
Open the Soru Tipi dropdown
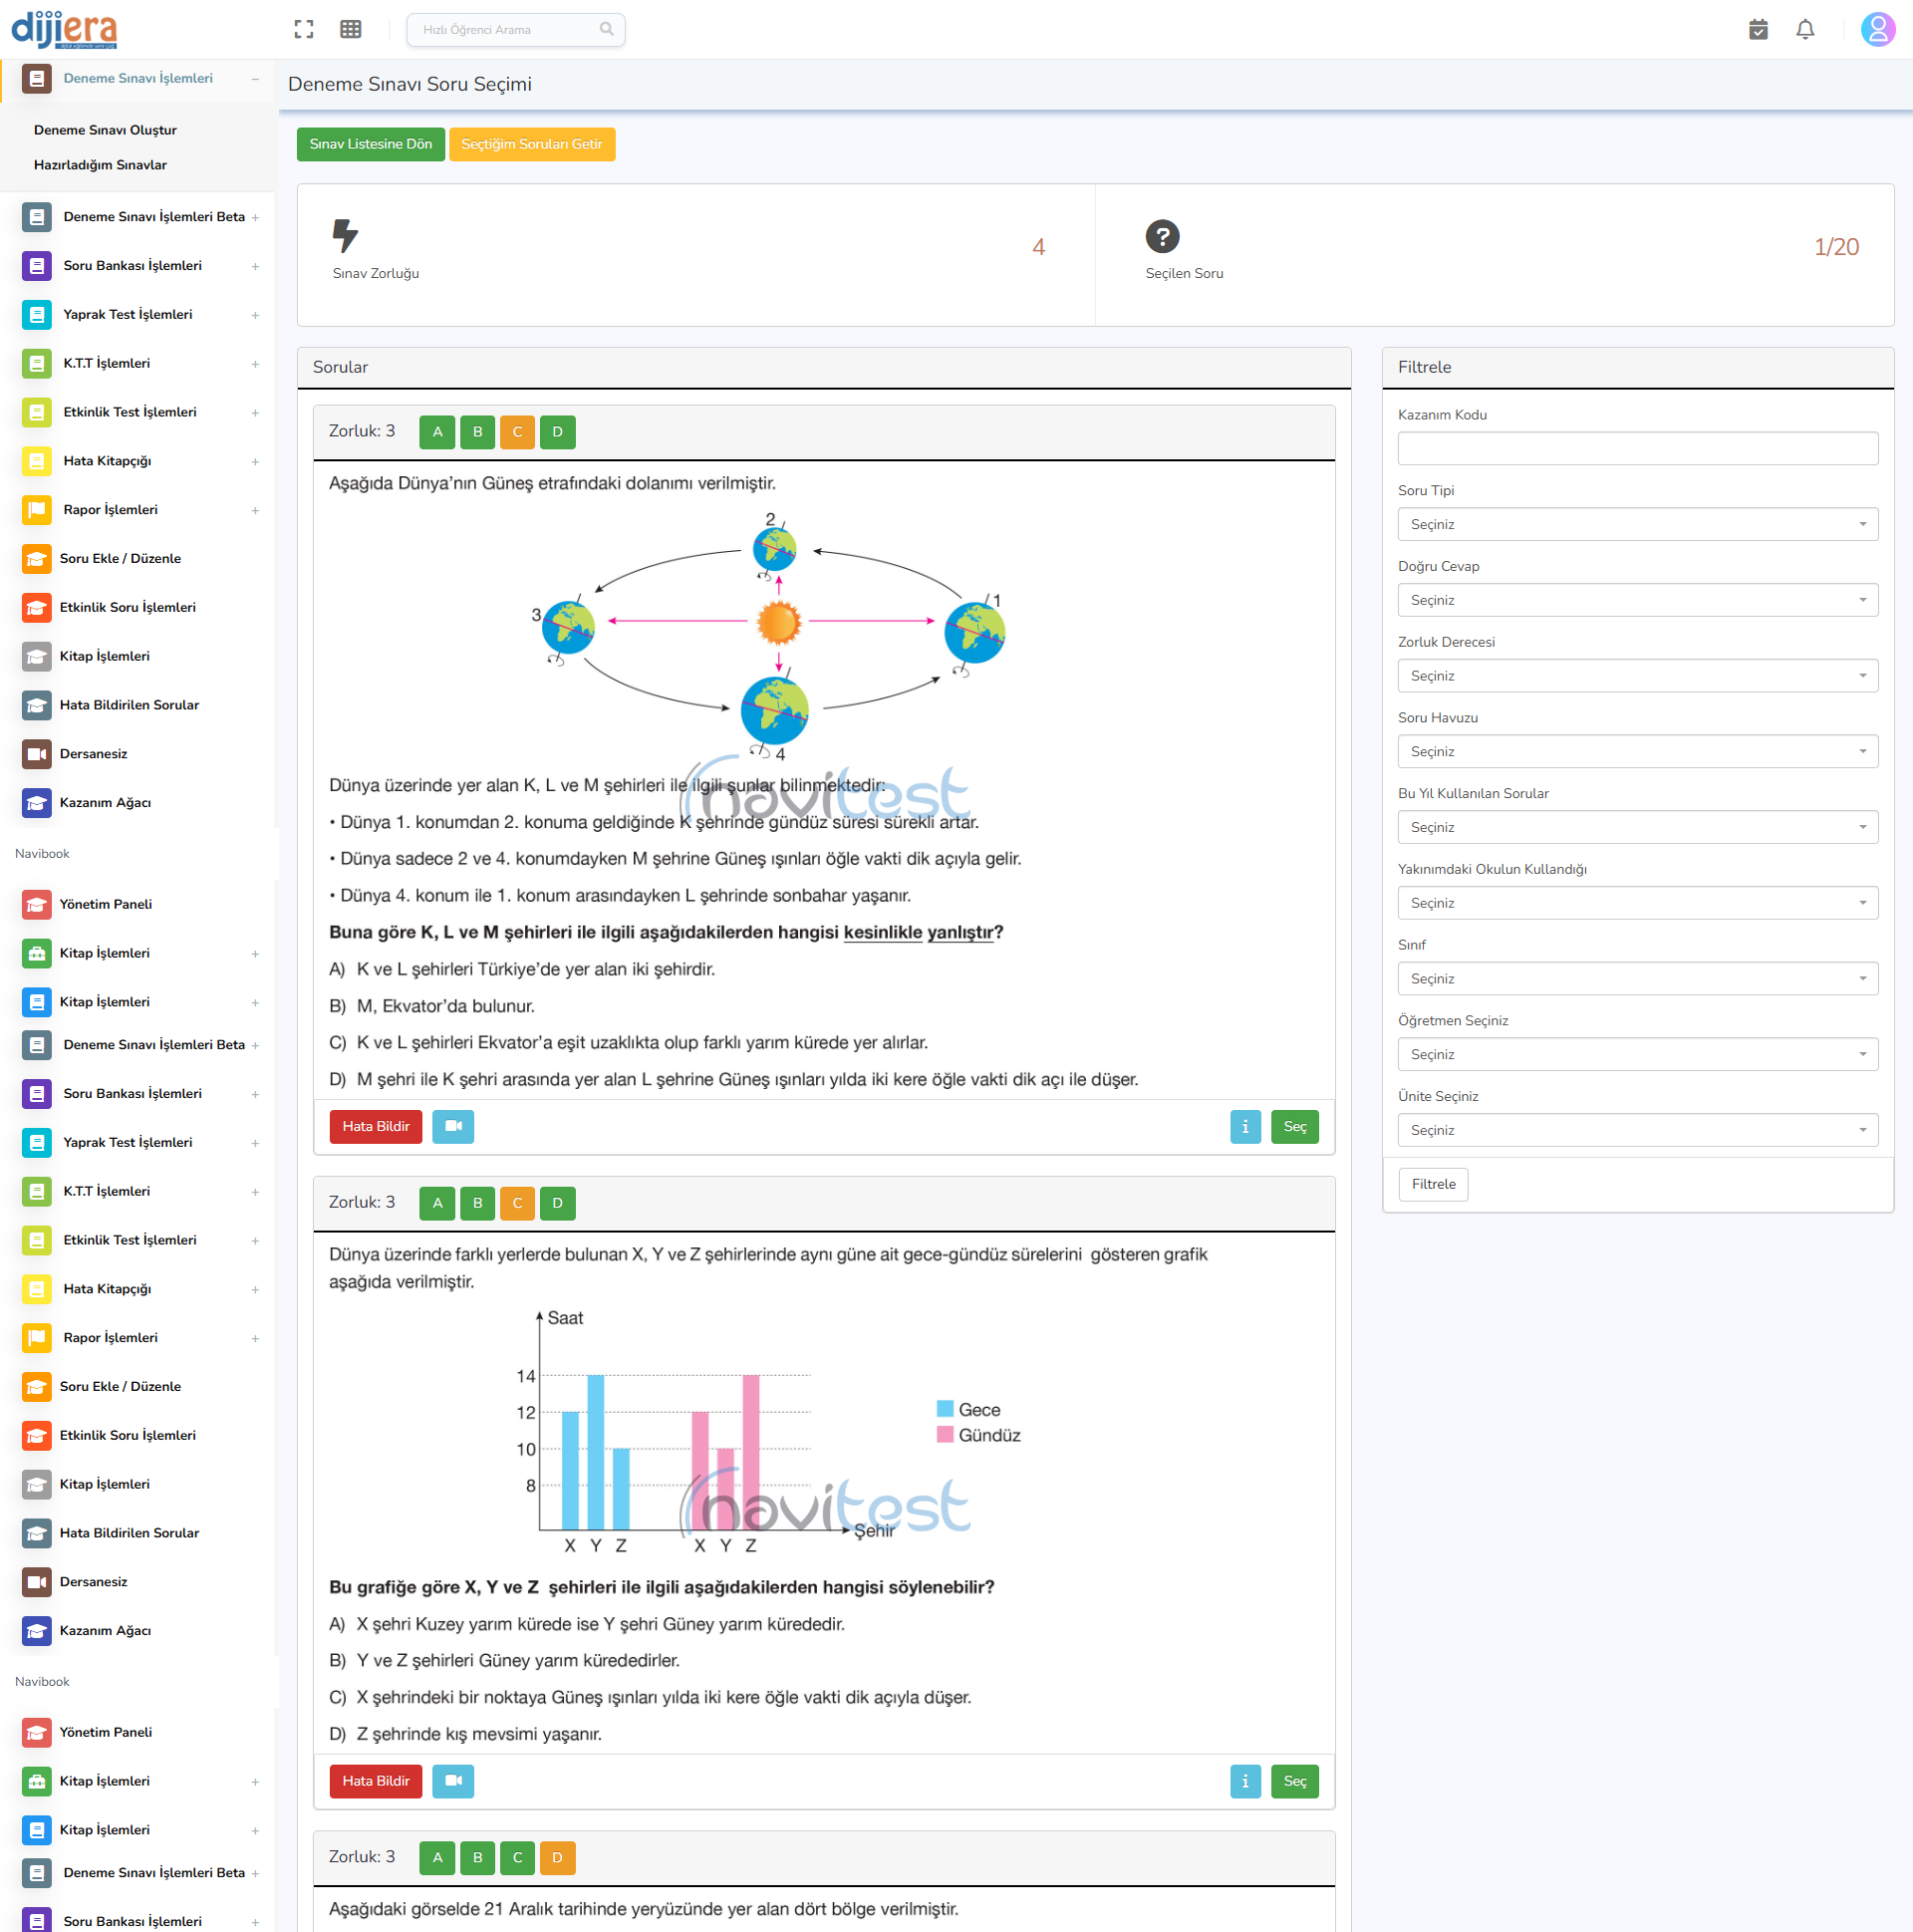pos(1637,524)
